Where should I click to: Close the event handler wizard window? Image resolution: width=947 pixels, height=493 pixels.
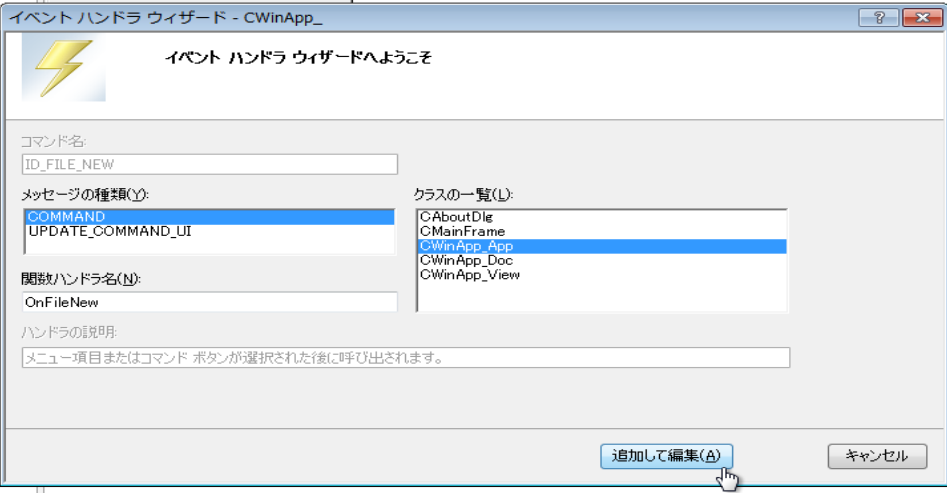click(x=922, y=18)
